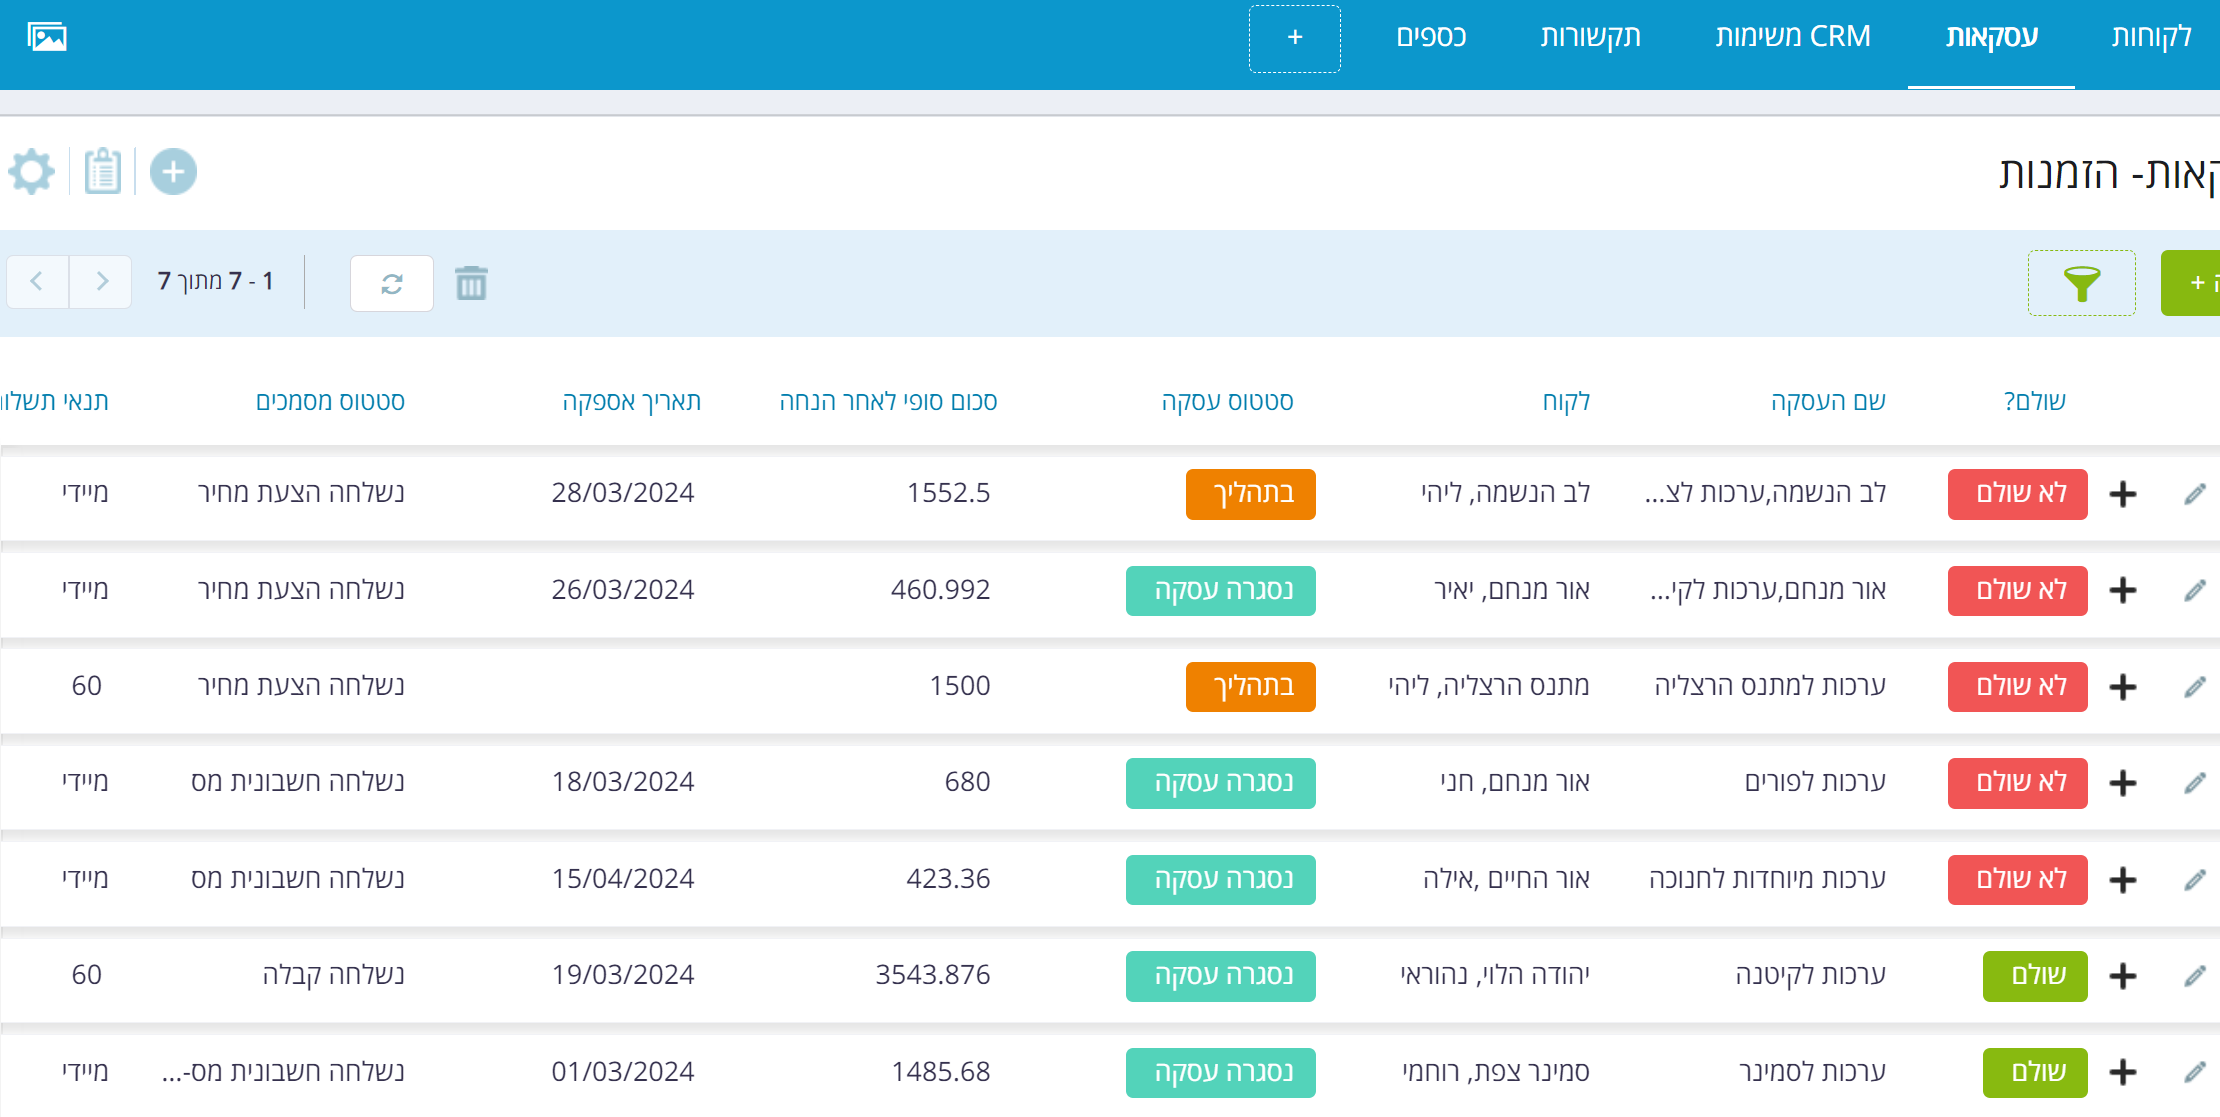Toggle paid status שולם for ערכות לקיטנה
Screen dimensions: 2220x1117
pos(2034,976)
